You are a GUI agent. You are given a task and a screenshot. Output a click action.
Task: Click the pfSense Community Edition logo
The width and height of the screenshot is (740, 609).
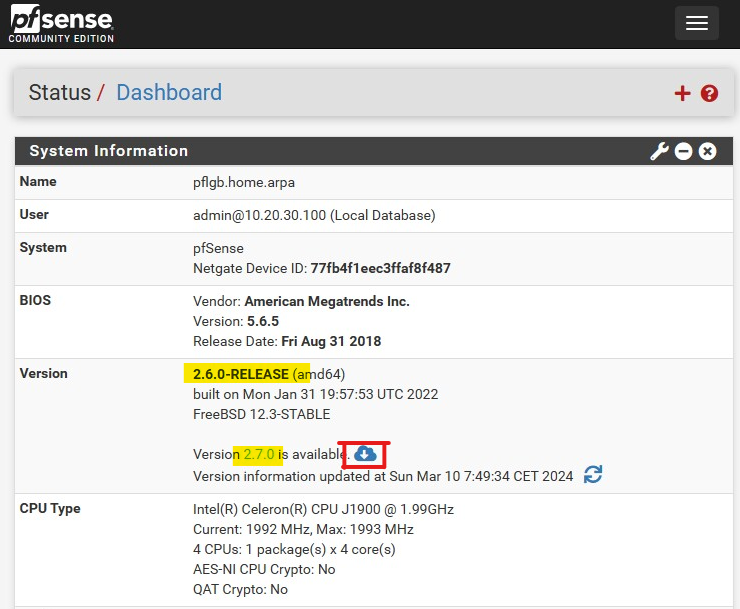(x=62, y=24)
